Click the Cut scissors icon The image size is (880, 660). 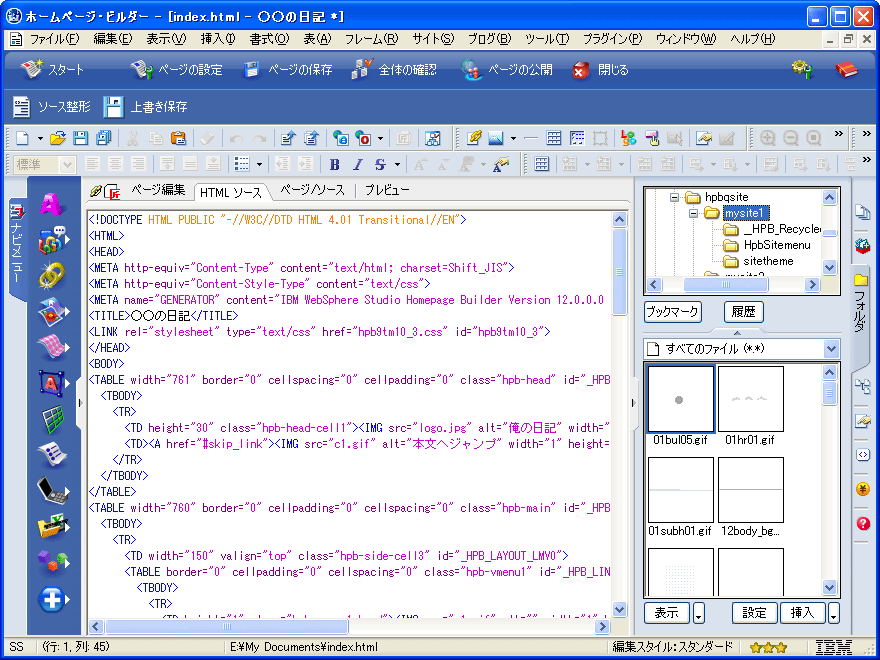(x=132, y=138)
